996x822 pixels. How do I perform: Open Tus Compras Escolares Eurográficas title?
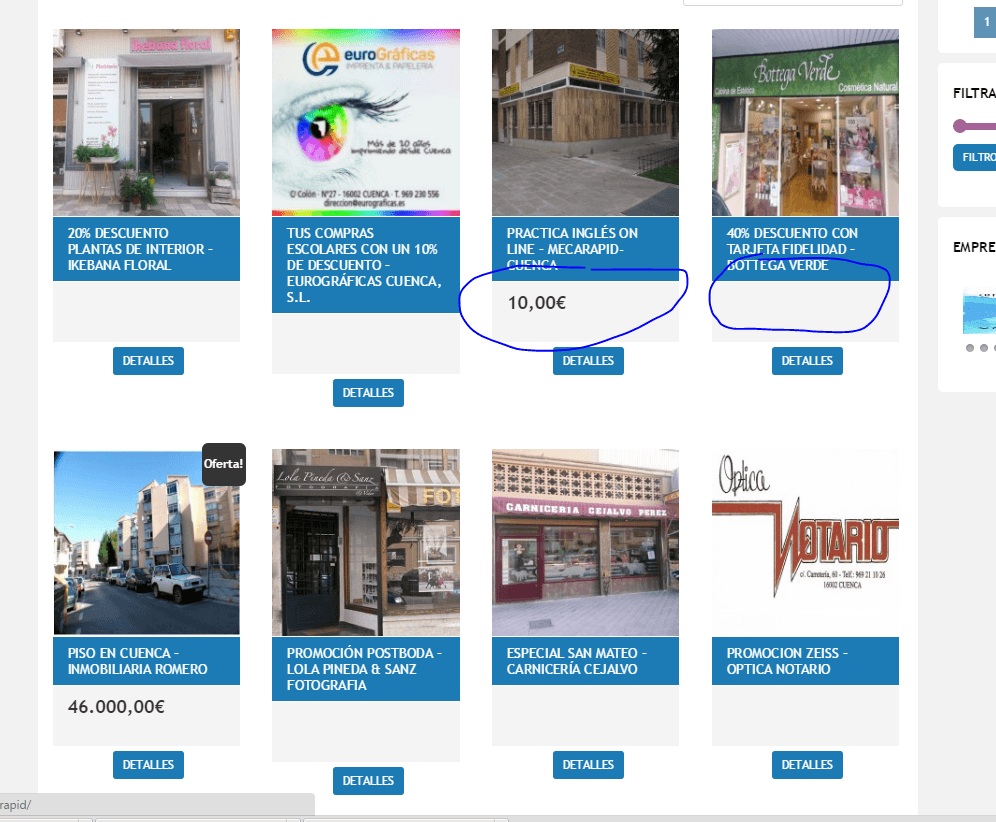[x=364, y=265]
